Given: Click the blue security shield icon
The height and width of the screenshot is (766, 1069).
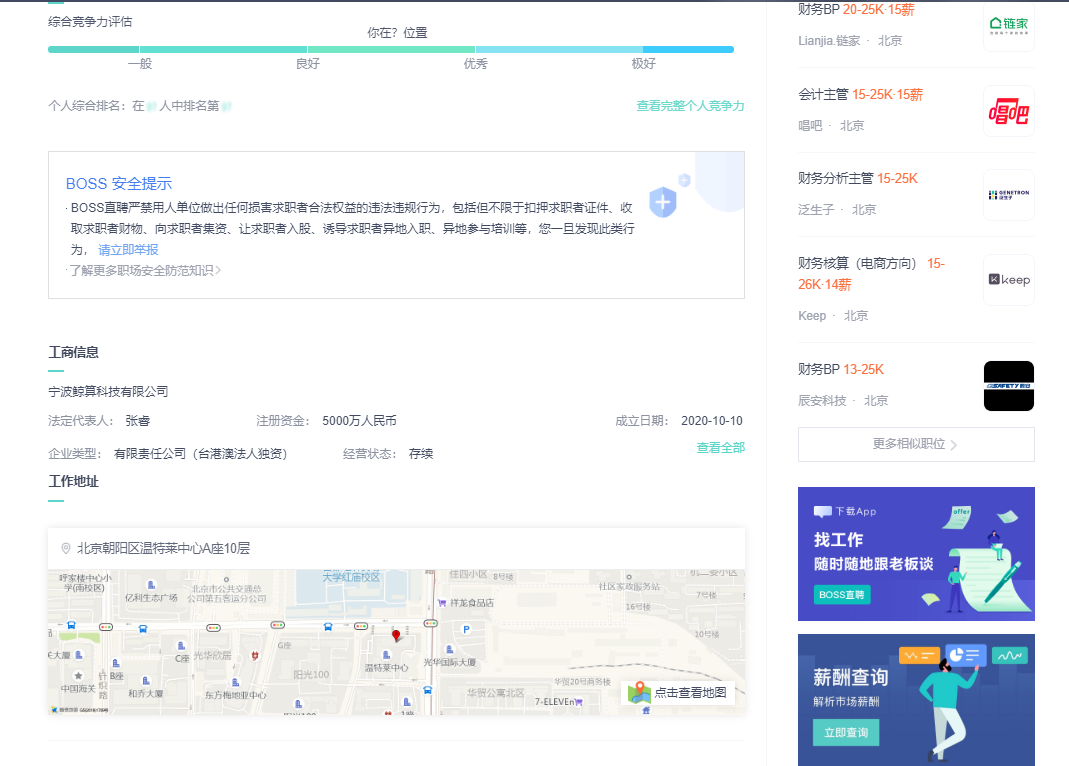Looking at the screenshot, I should point(663,202).
